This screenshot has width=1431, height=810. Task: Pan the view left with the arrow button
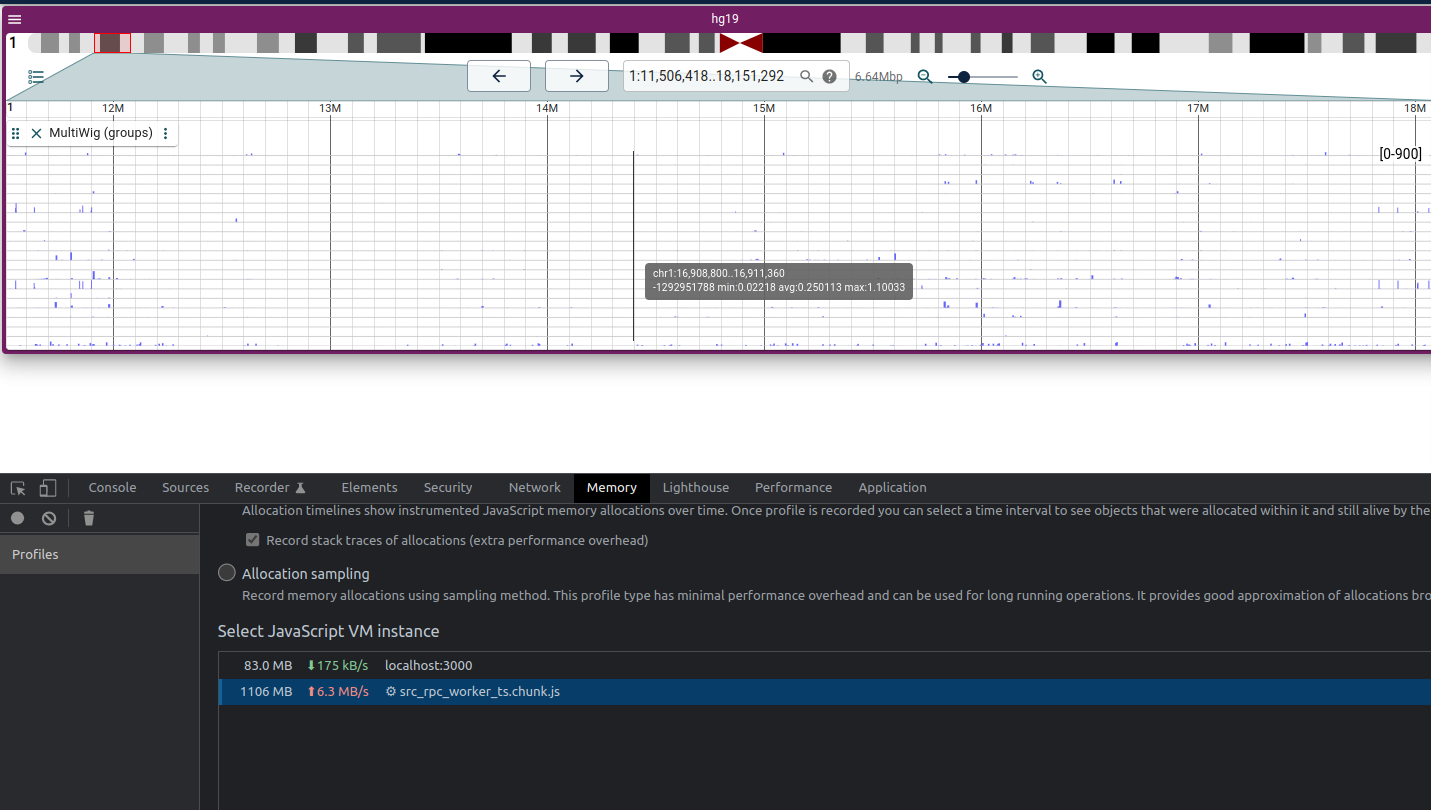499,76
